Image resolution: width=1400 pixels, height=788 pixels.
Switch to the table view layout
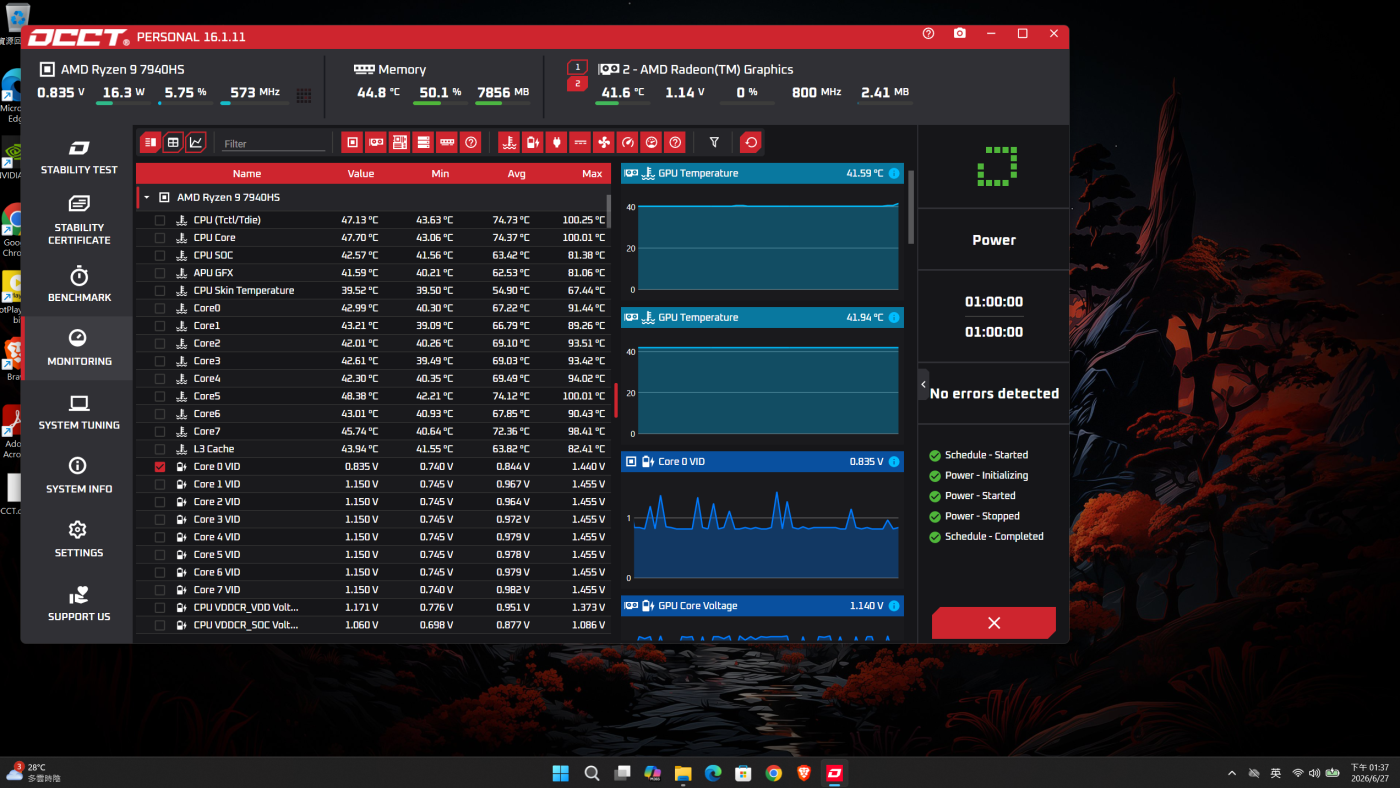(173, 143)
